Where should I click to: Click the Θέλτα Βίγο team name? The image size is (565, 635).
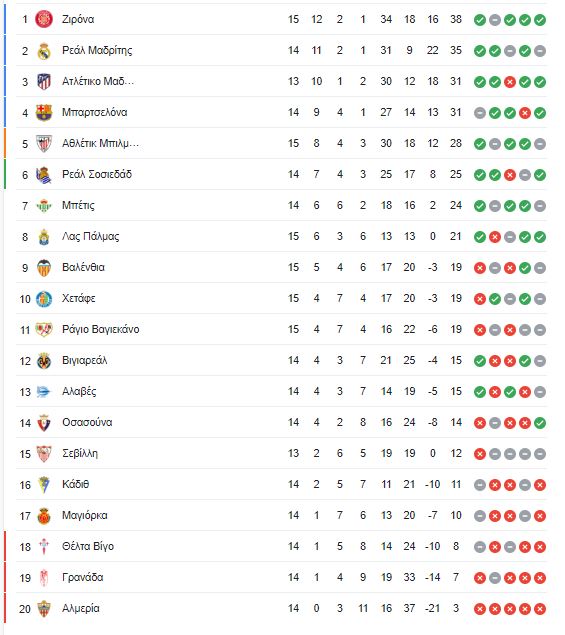point(88,546)
